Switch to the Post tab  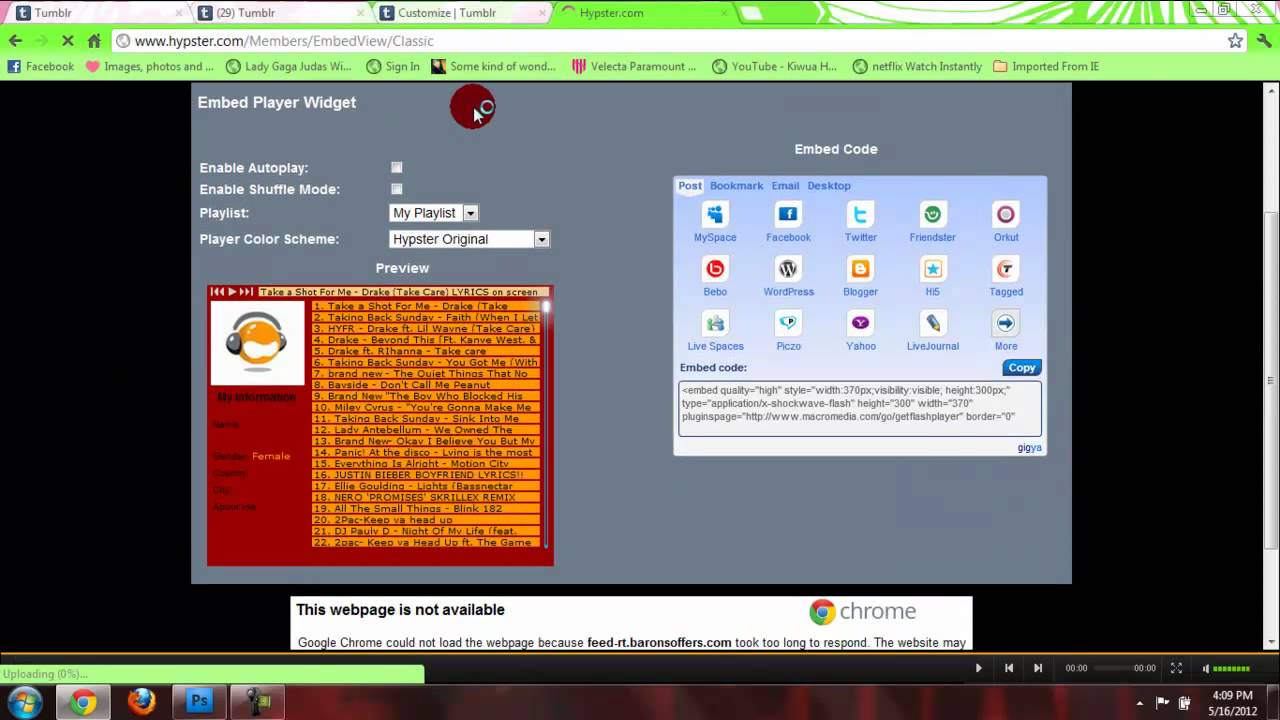[x=690, y=186]
